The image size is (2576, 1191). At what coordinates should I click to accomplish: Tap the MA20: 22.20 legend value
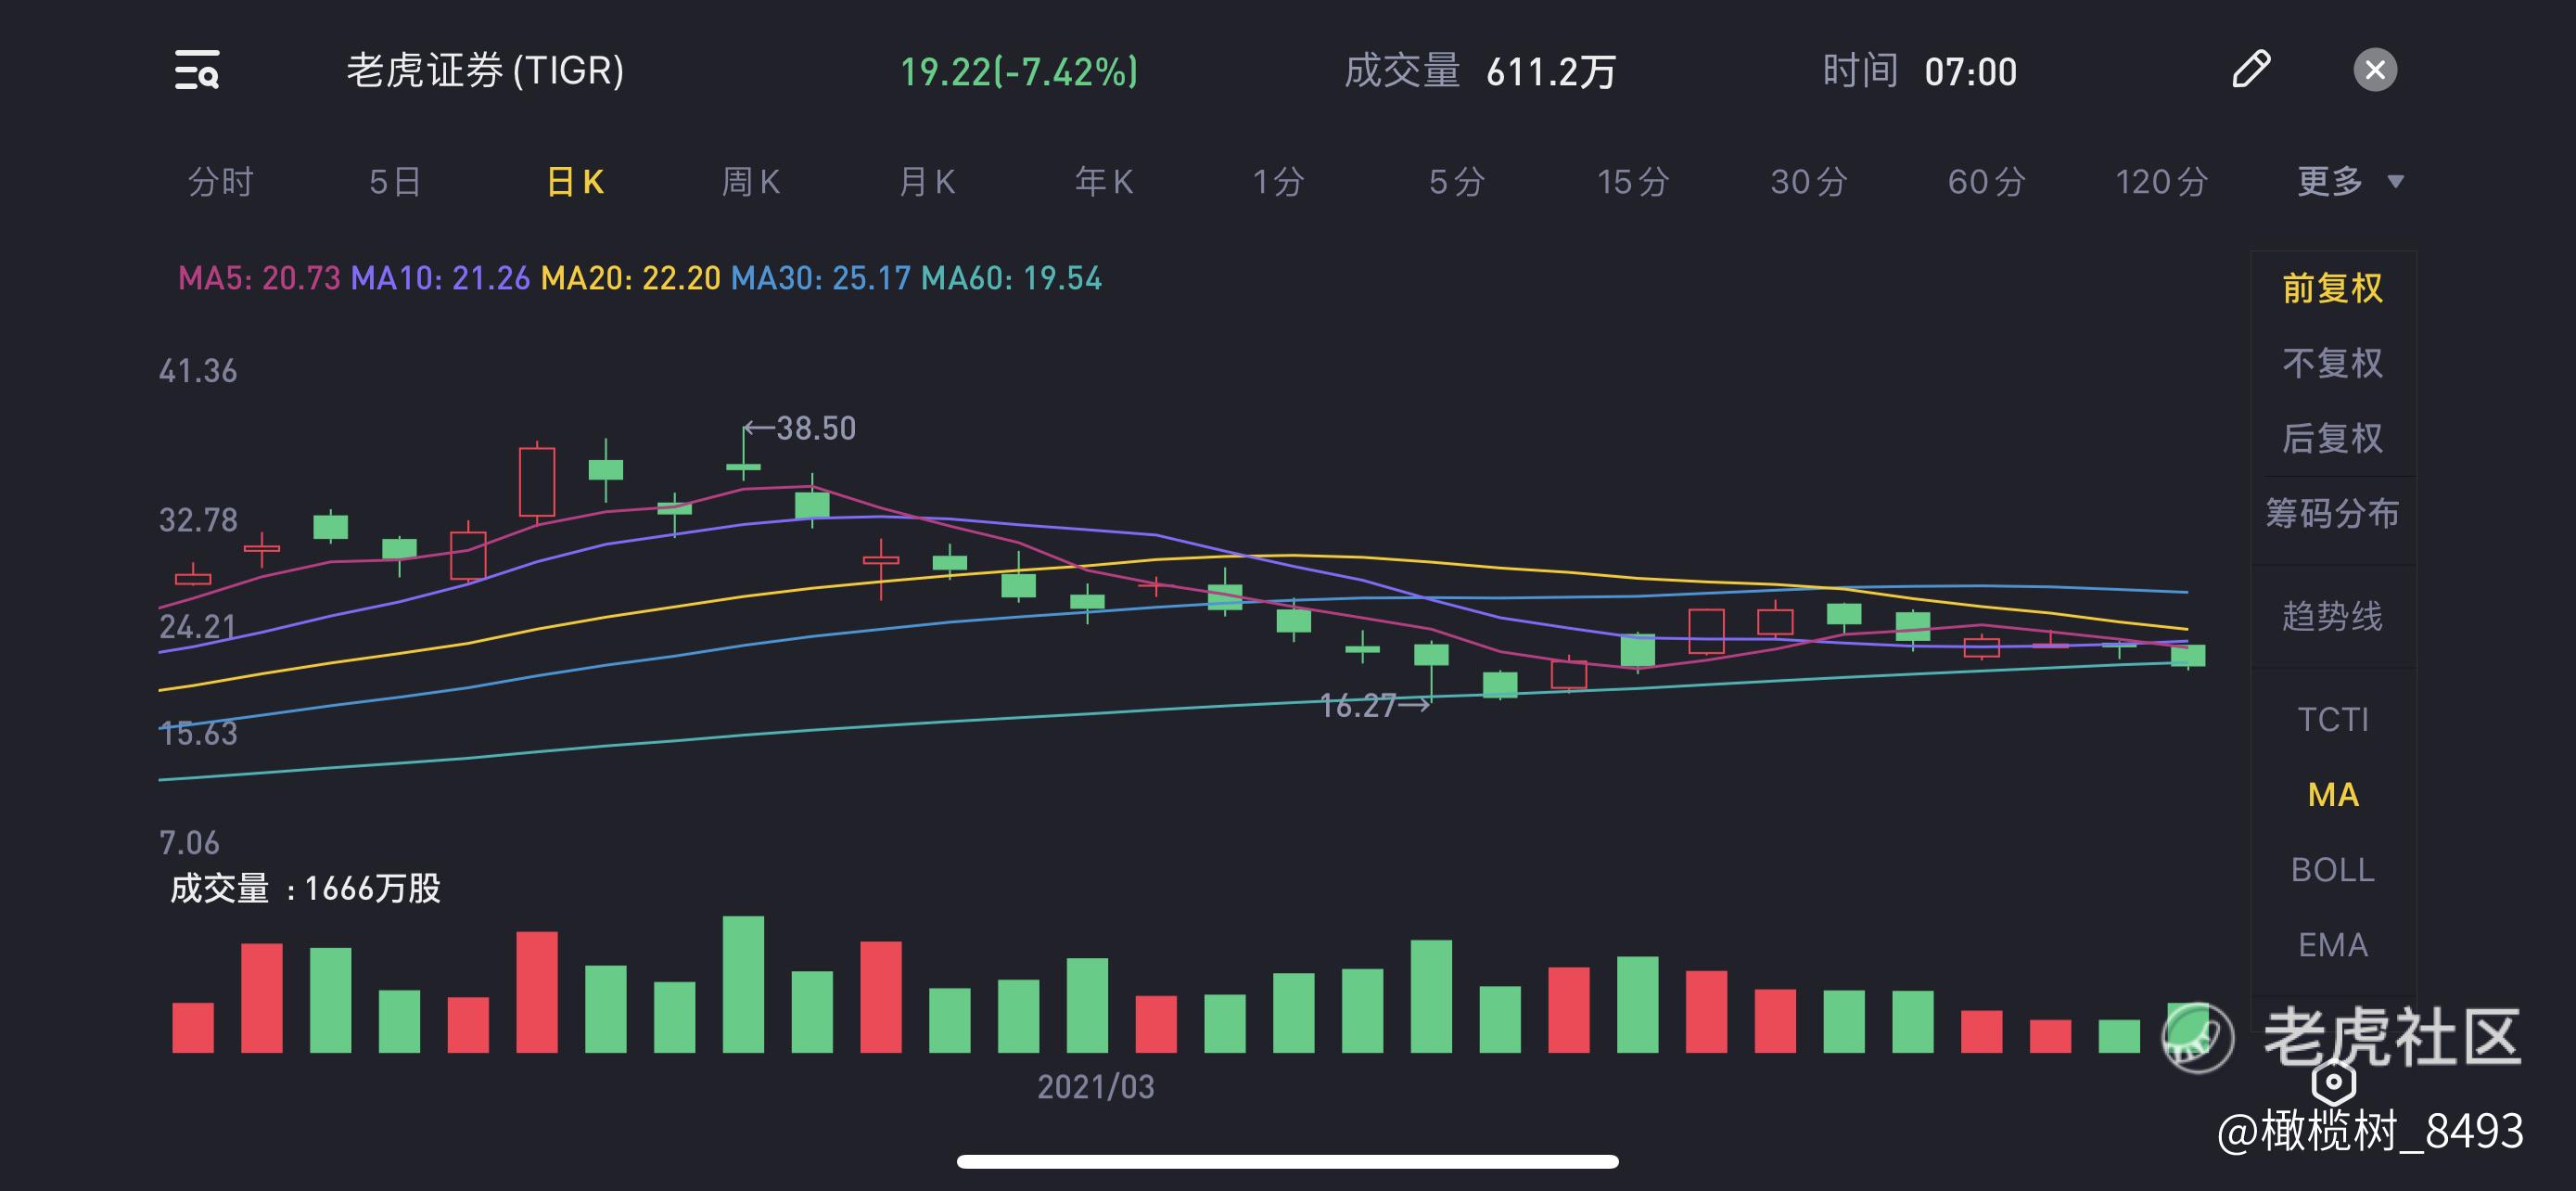tap(630, 278)
